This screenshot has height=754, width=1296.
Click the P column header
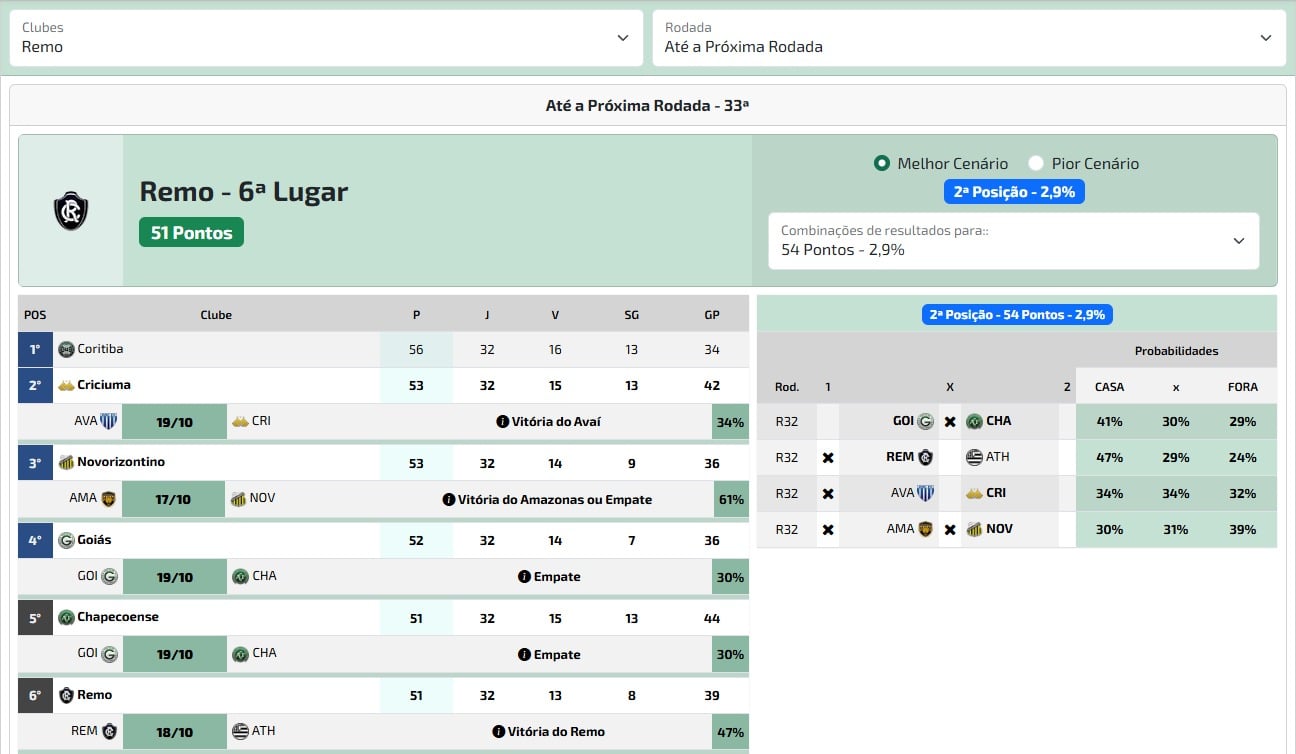point(416,315)
